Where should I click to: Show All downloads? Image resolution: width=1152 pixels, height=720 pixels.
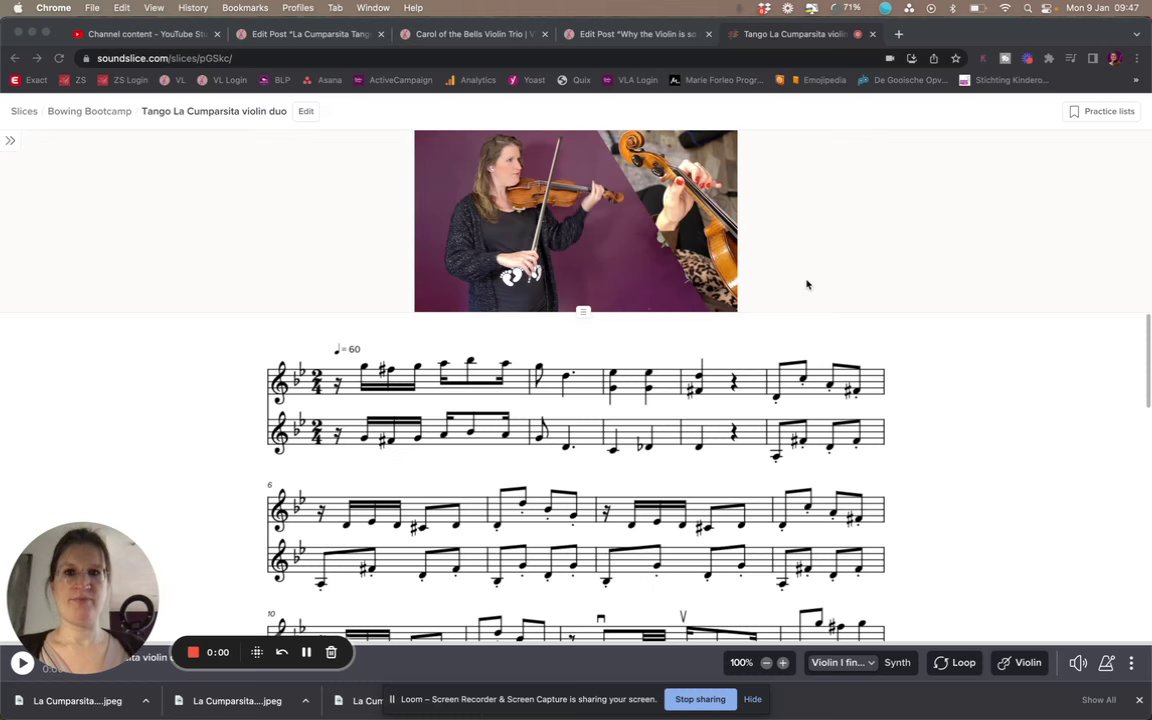[1098, 700]
